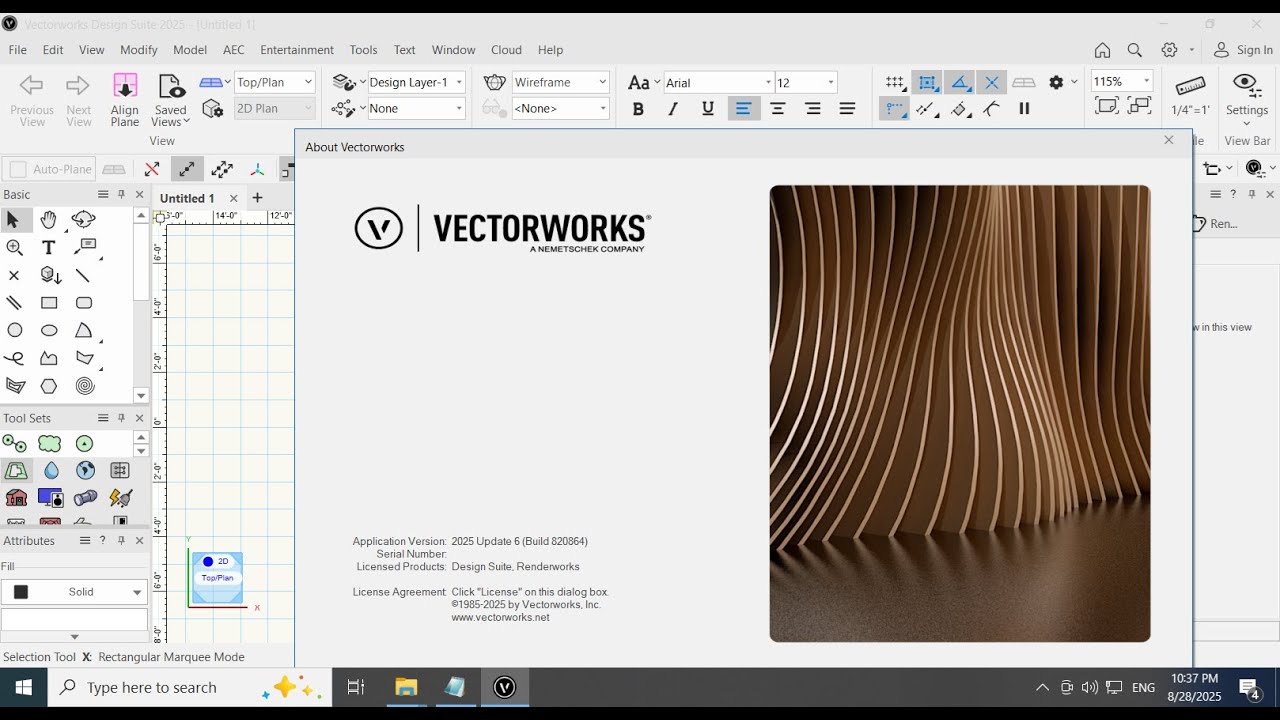Screen dimensions: 1280x720
Task: Open the Entertainment menu
Action: [x=297, y=50]
